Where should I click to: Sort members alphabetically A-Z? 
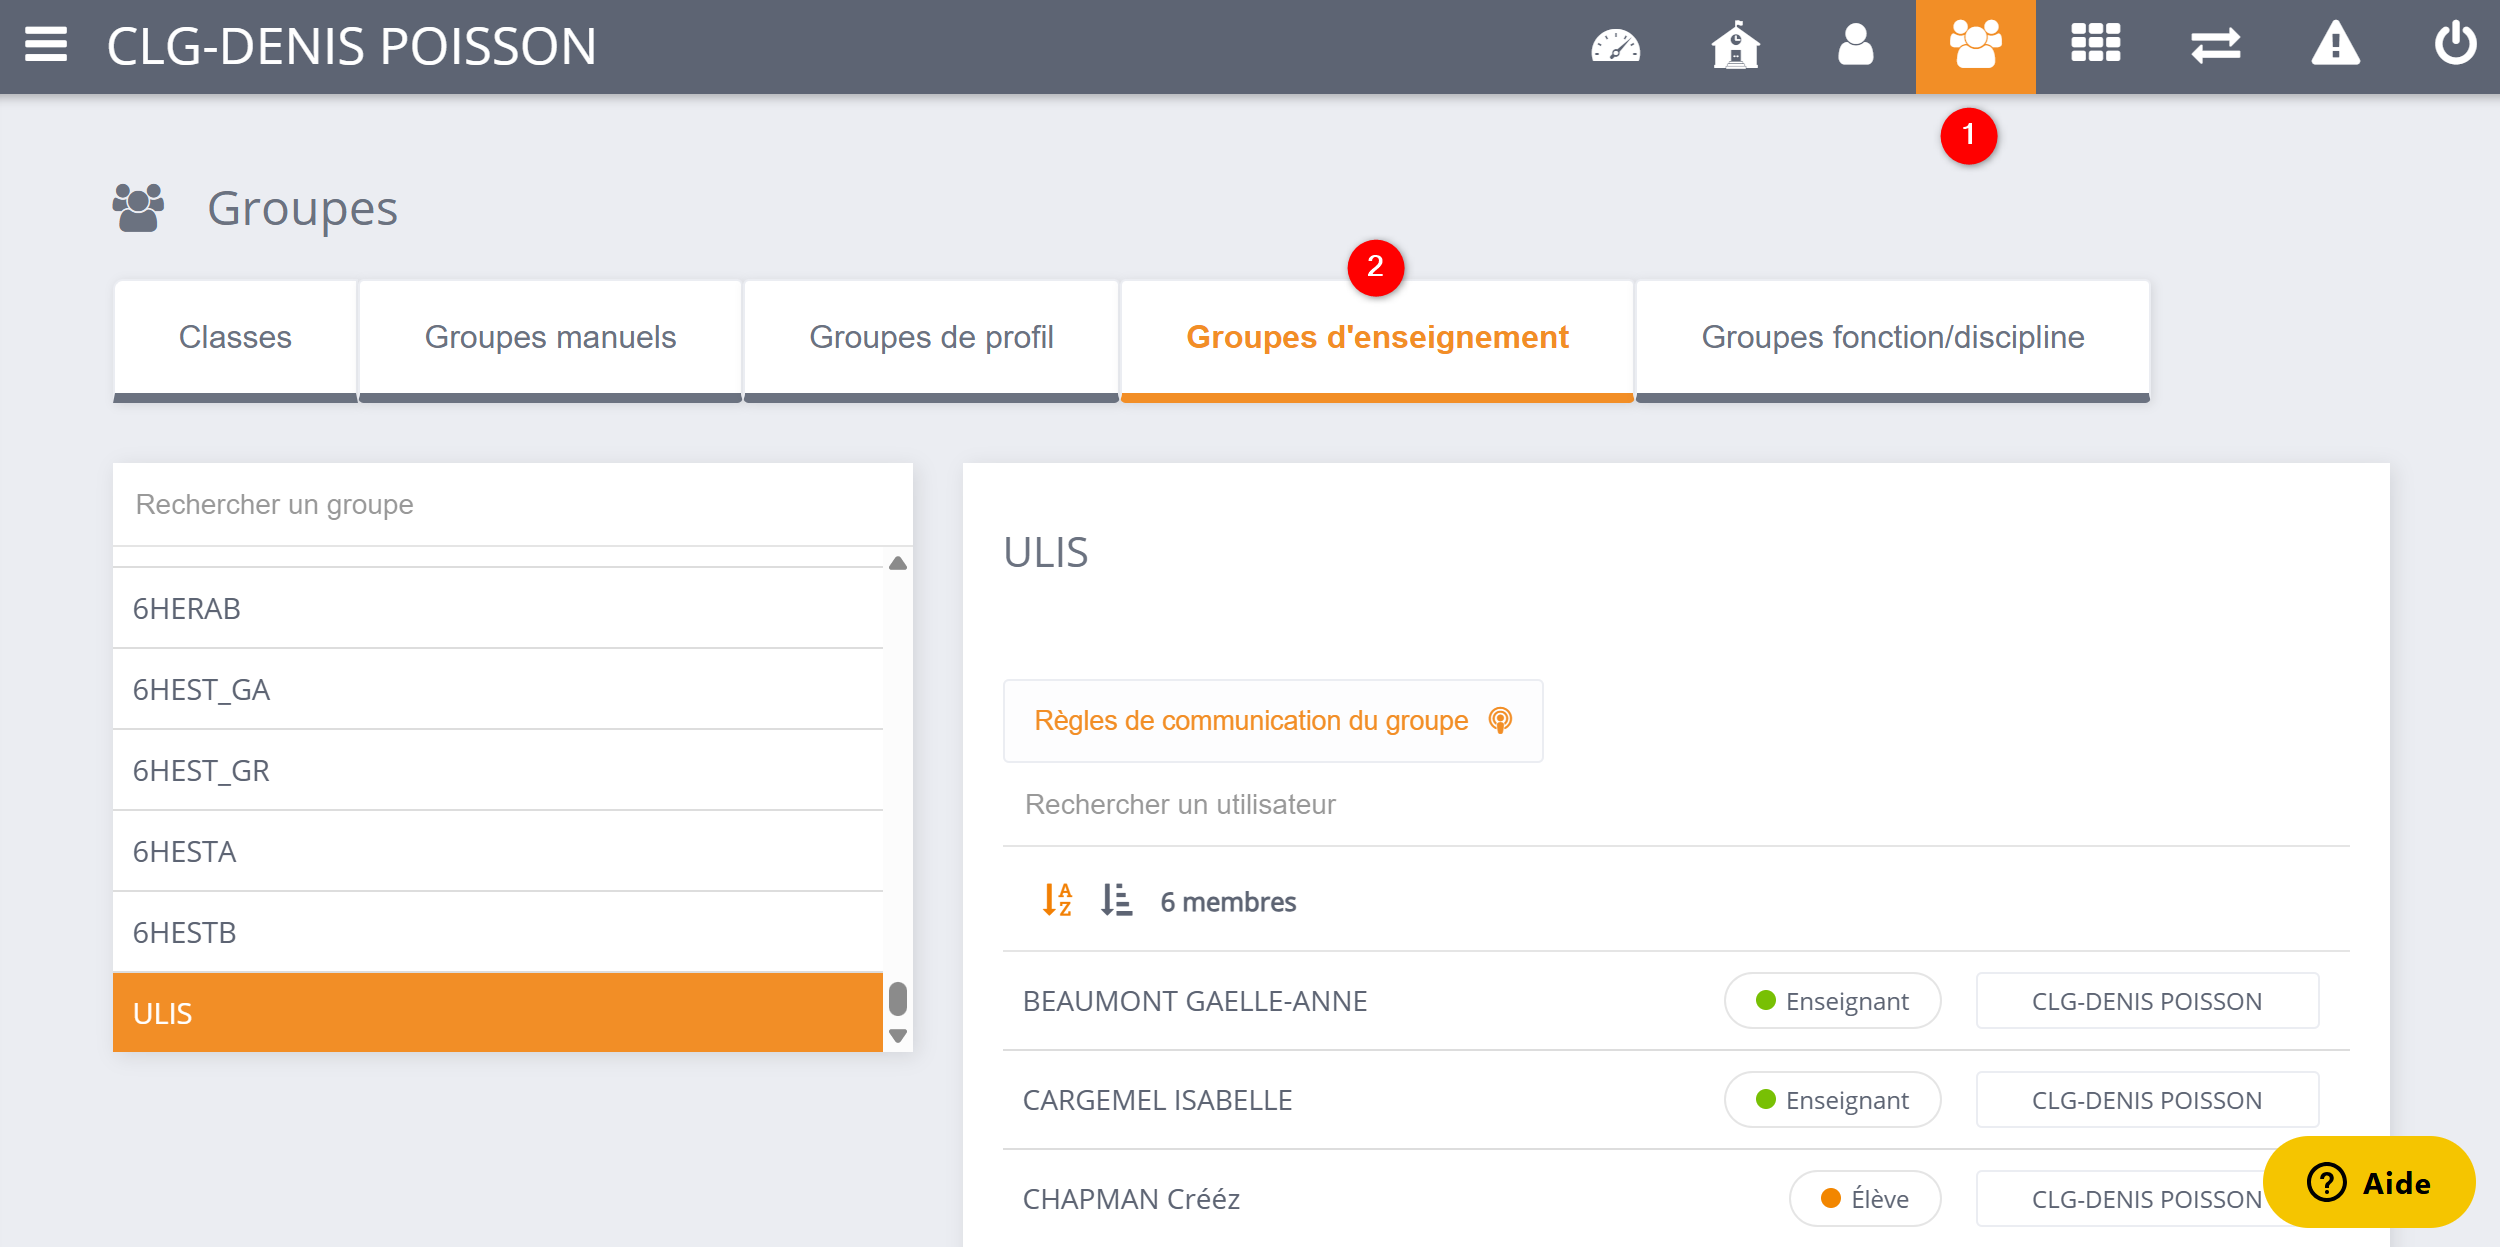(1057, 900)
